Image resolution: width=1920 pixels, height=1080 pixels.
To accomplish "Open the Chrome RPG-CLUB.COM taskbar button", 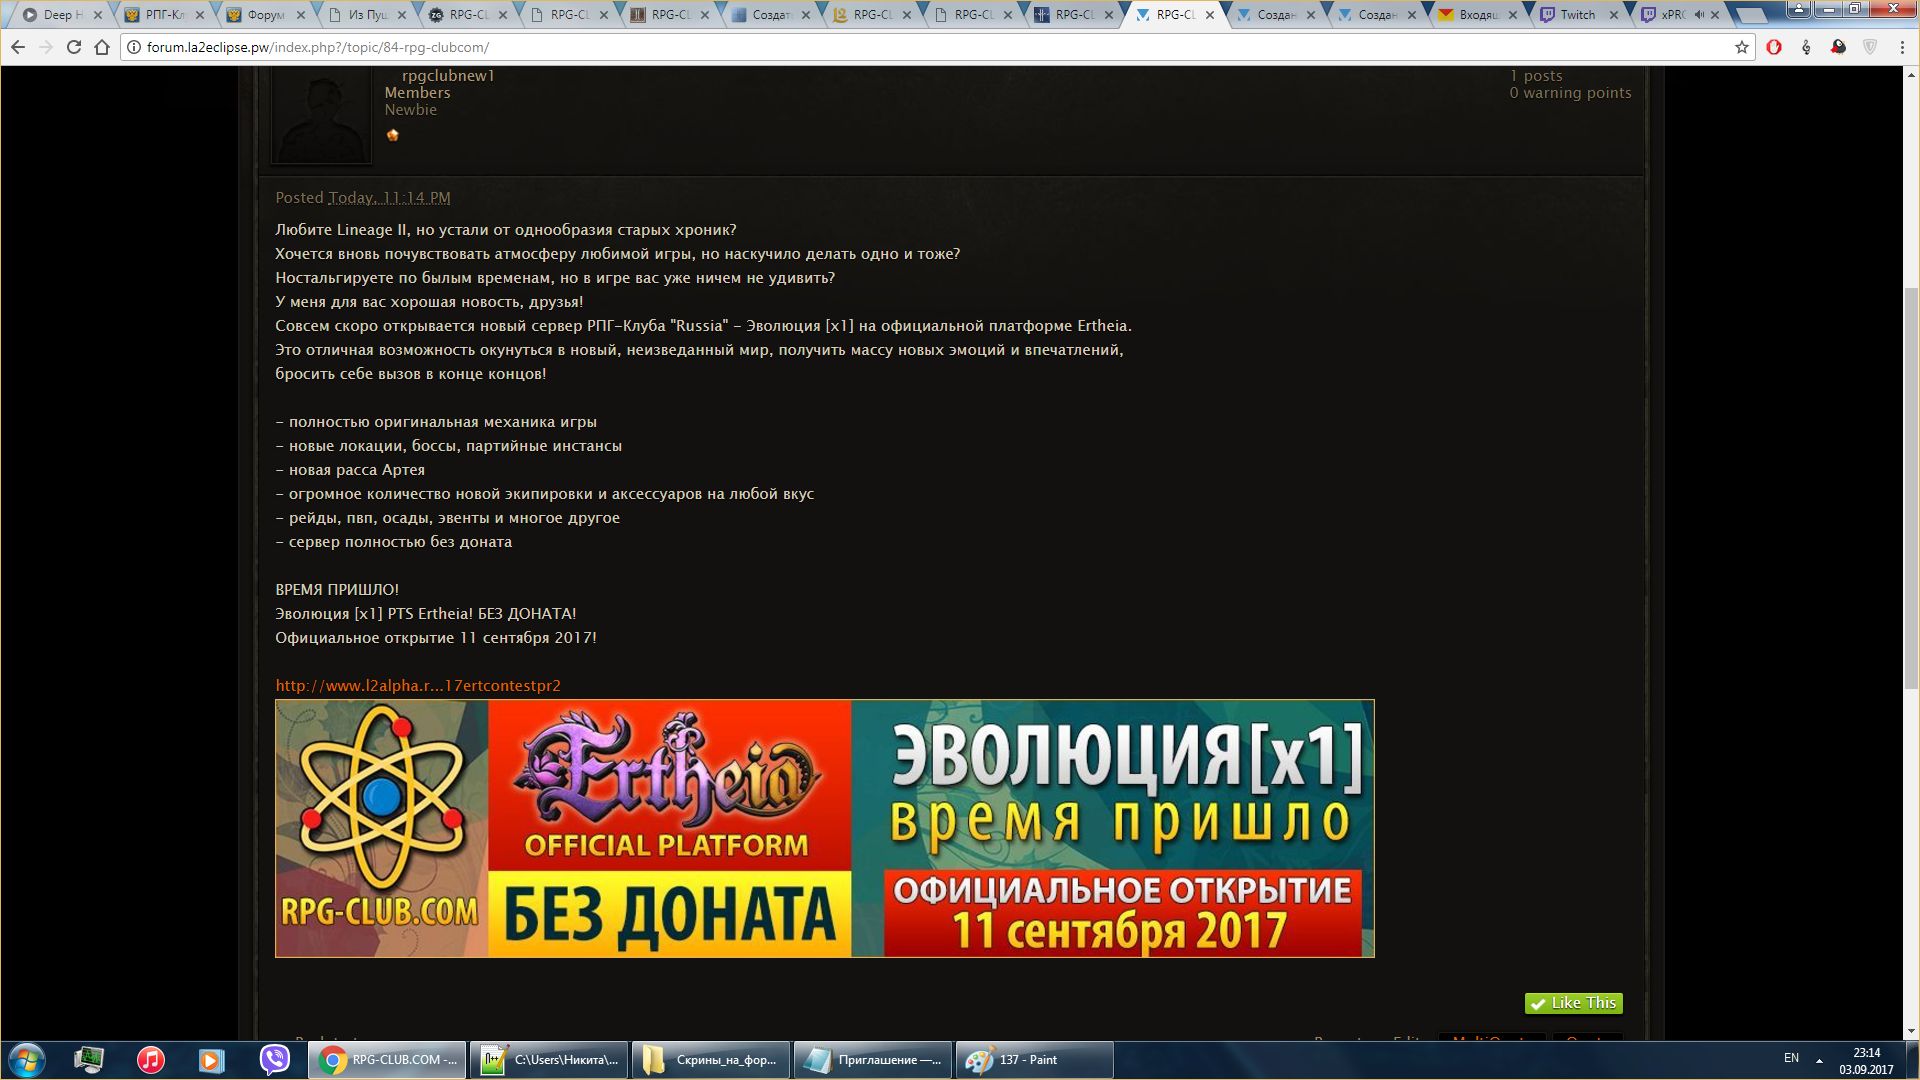I will pyautogui.click(x=387, y=1060).
